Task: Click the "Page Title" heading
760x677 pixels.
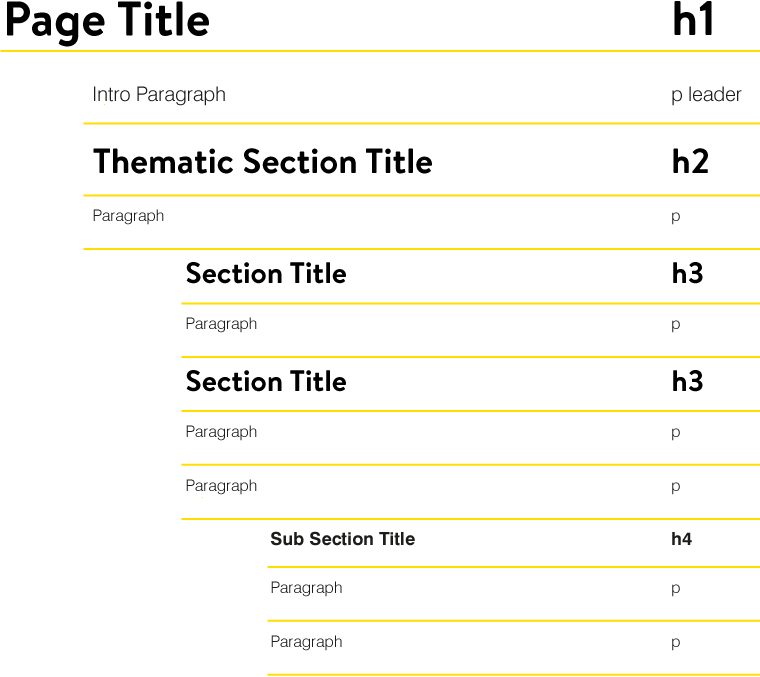Action: [106, 21]
